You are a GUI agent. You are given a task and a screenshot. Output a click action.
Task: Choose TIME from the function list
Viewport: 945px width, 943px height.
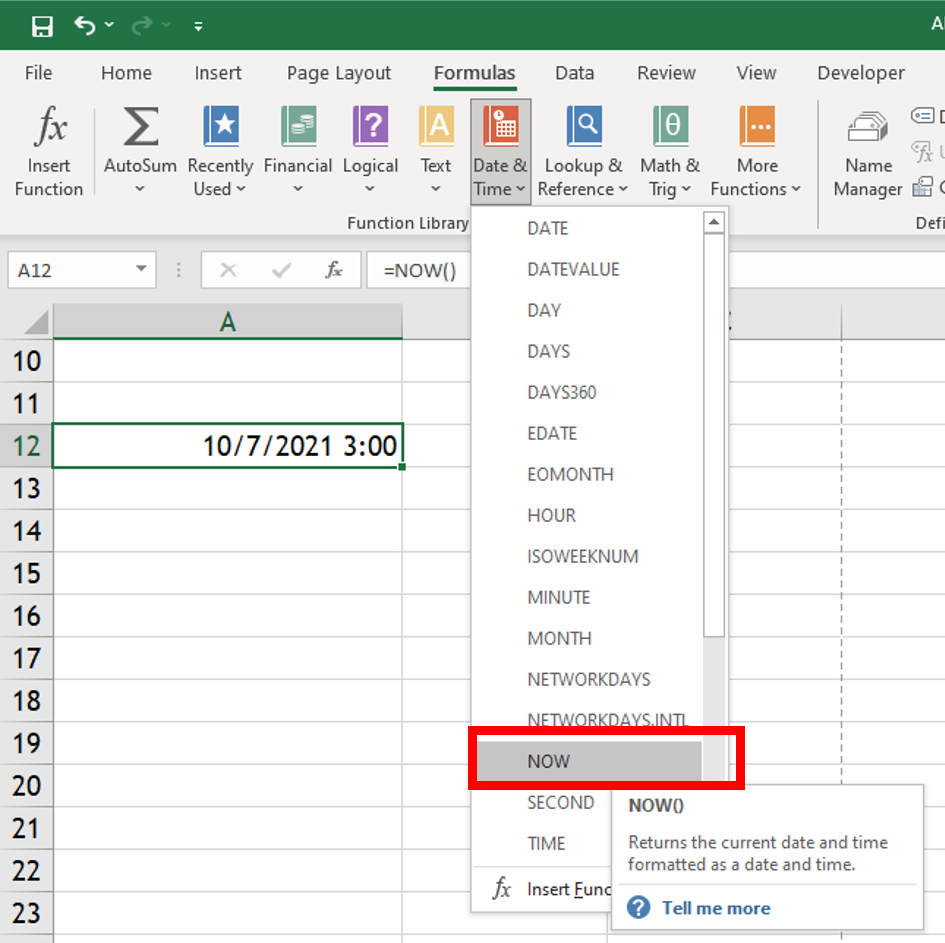click(542, 843)
